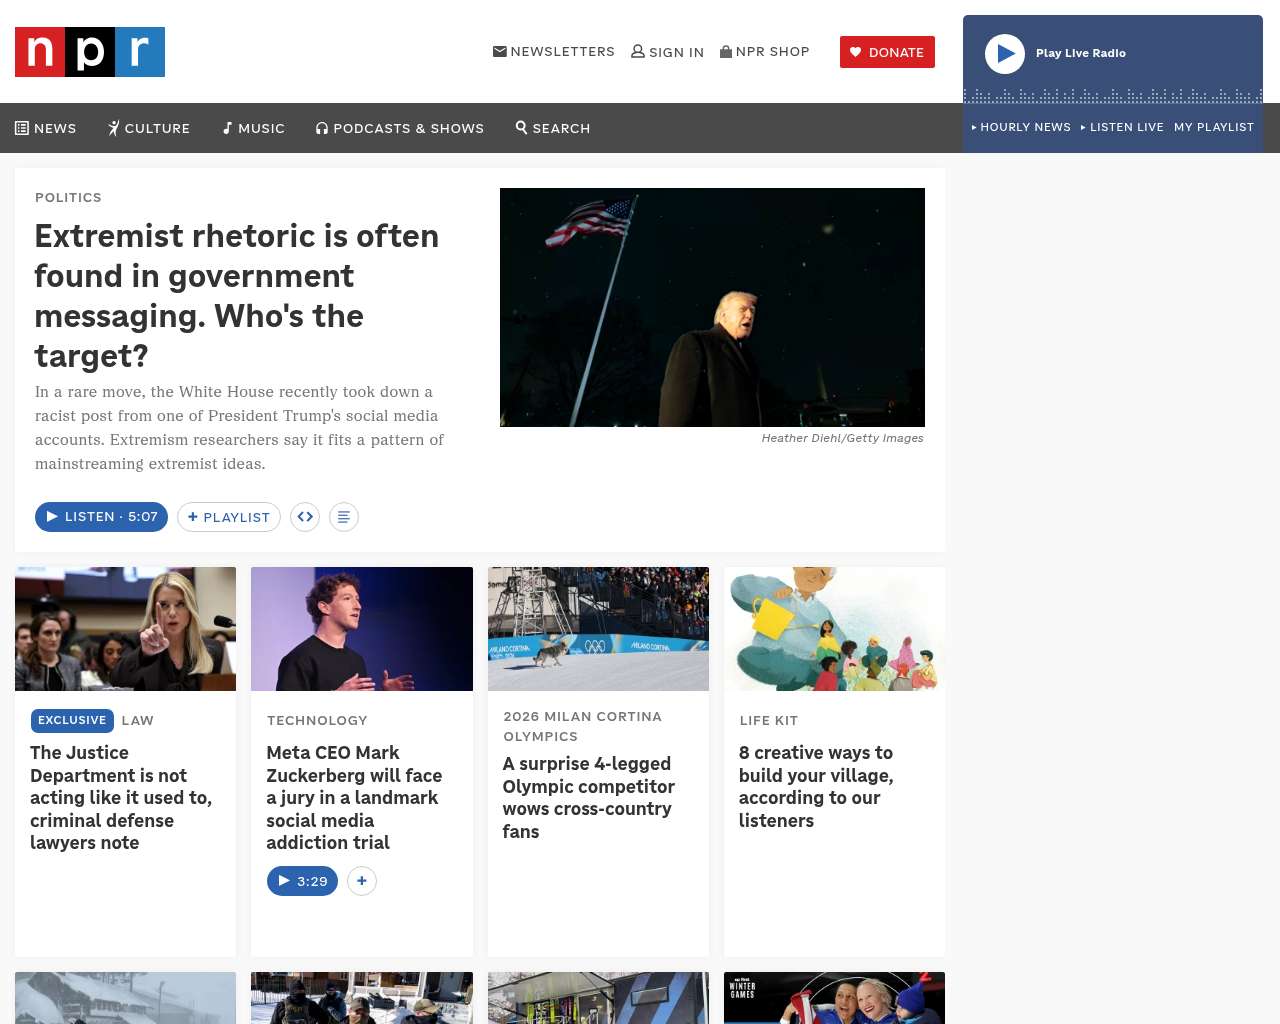This screenshot has height=1024, width=1280.
Task: Expand the Hourly News player option
Action: [x=1021, y=127]
